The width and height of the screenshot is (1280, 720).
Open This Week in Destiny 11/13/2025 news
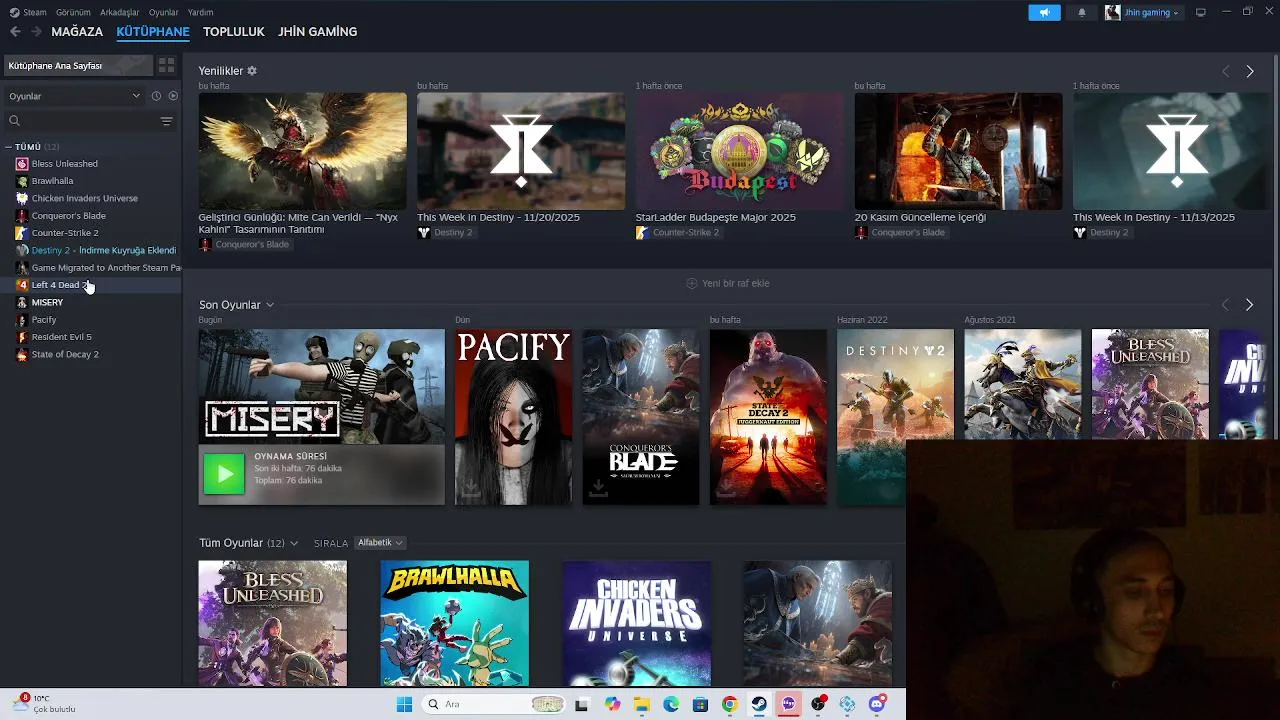pos(1171,151)
